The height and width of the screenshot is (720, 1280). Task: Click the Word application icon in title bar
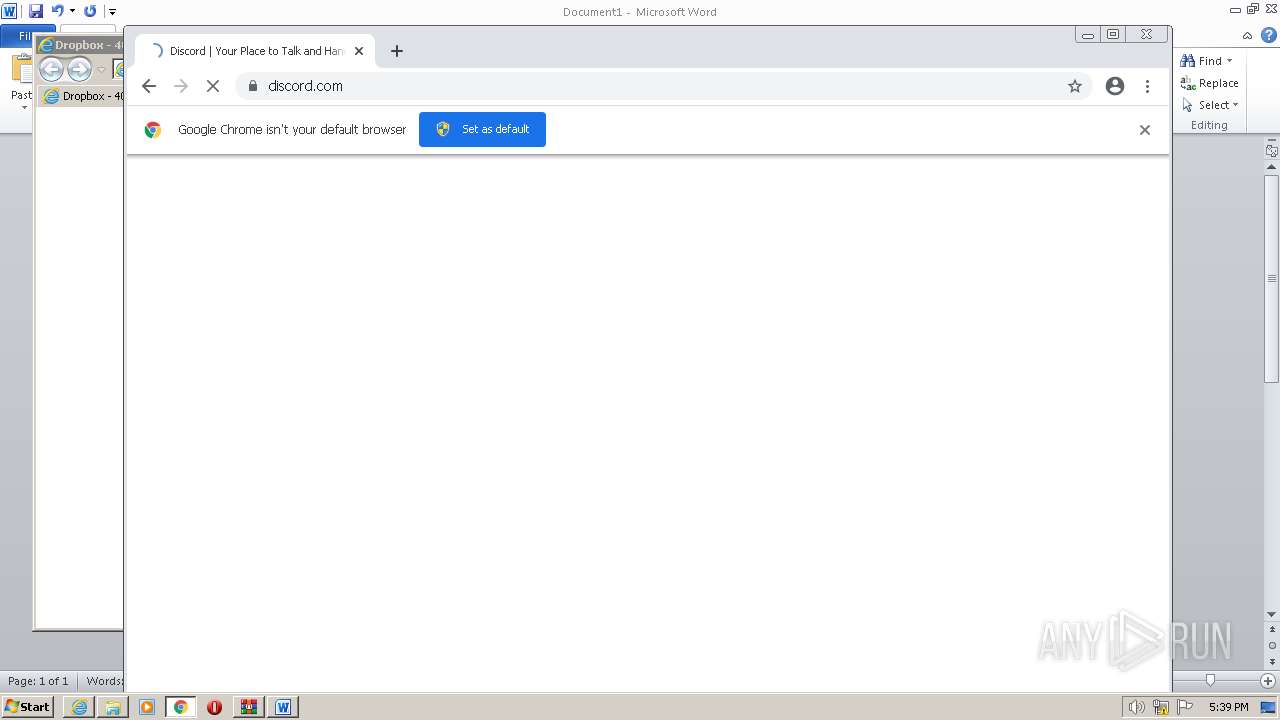click(10, 11)
